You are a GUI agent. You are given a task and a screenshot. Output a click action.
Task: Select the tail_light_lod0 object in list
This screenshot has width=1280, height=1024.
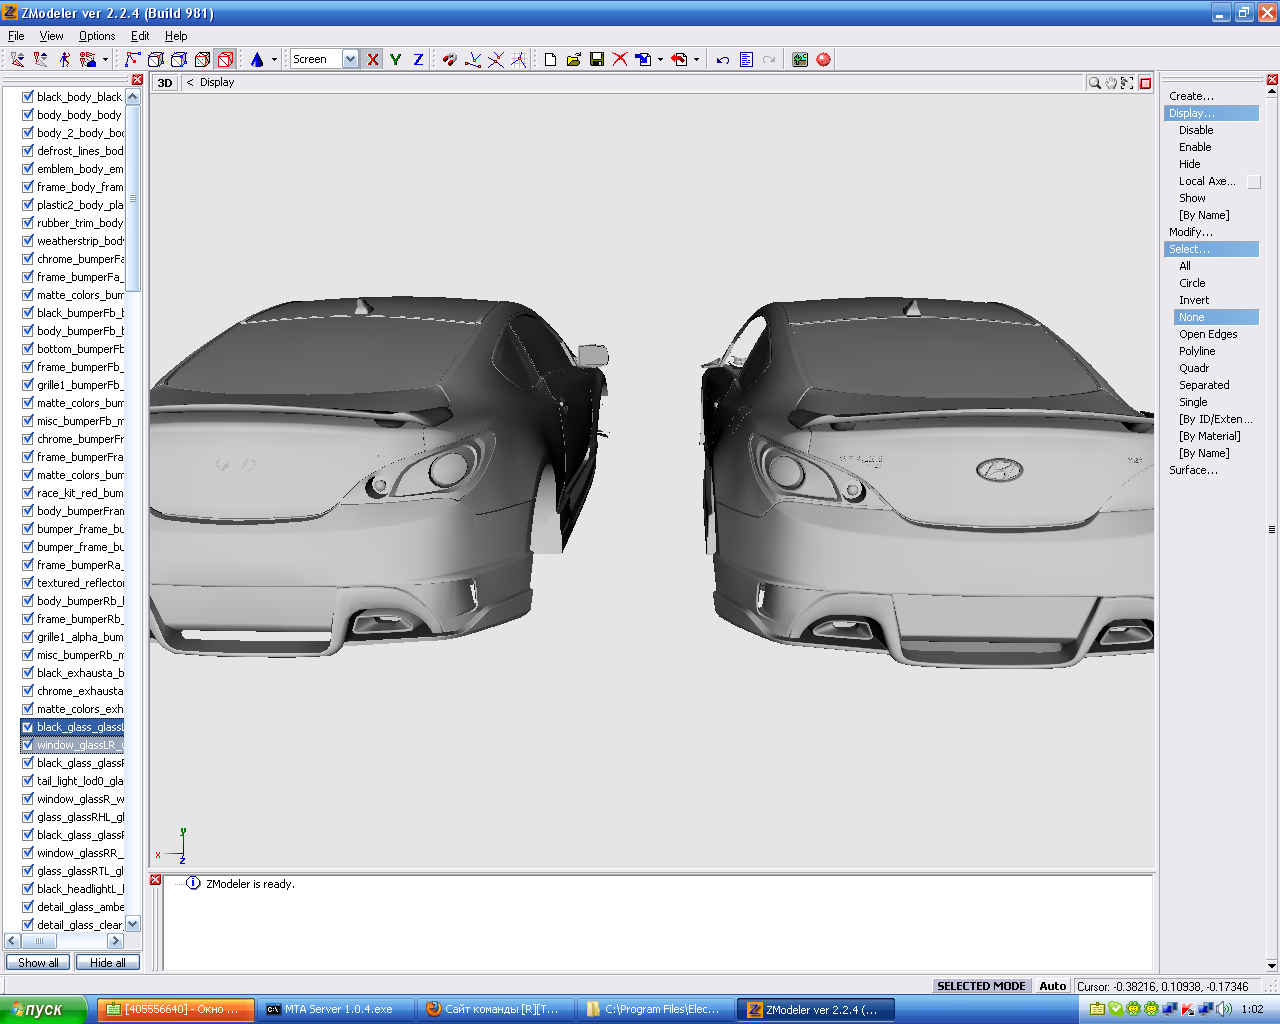click(x=80, y=781)
